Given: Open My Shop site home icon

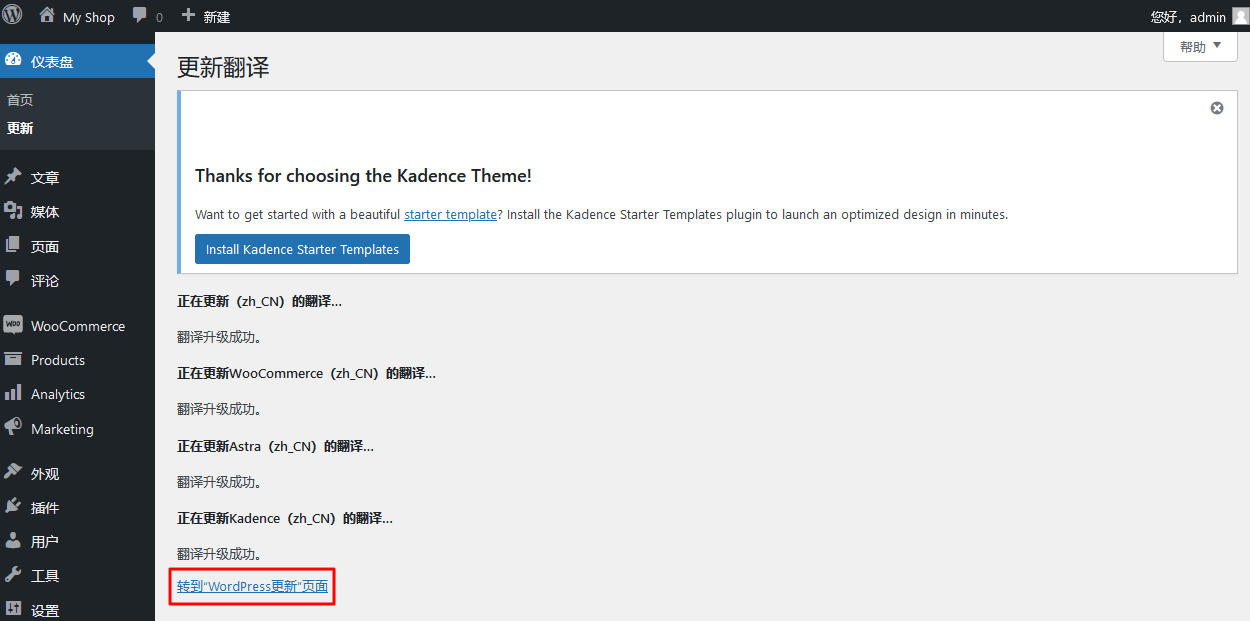Looking at the screenshot, I should (46, 16).
